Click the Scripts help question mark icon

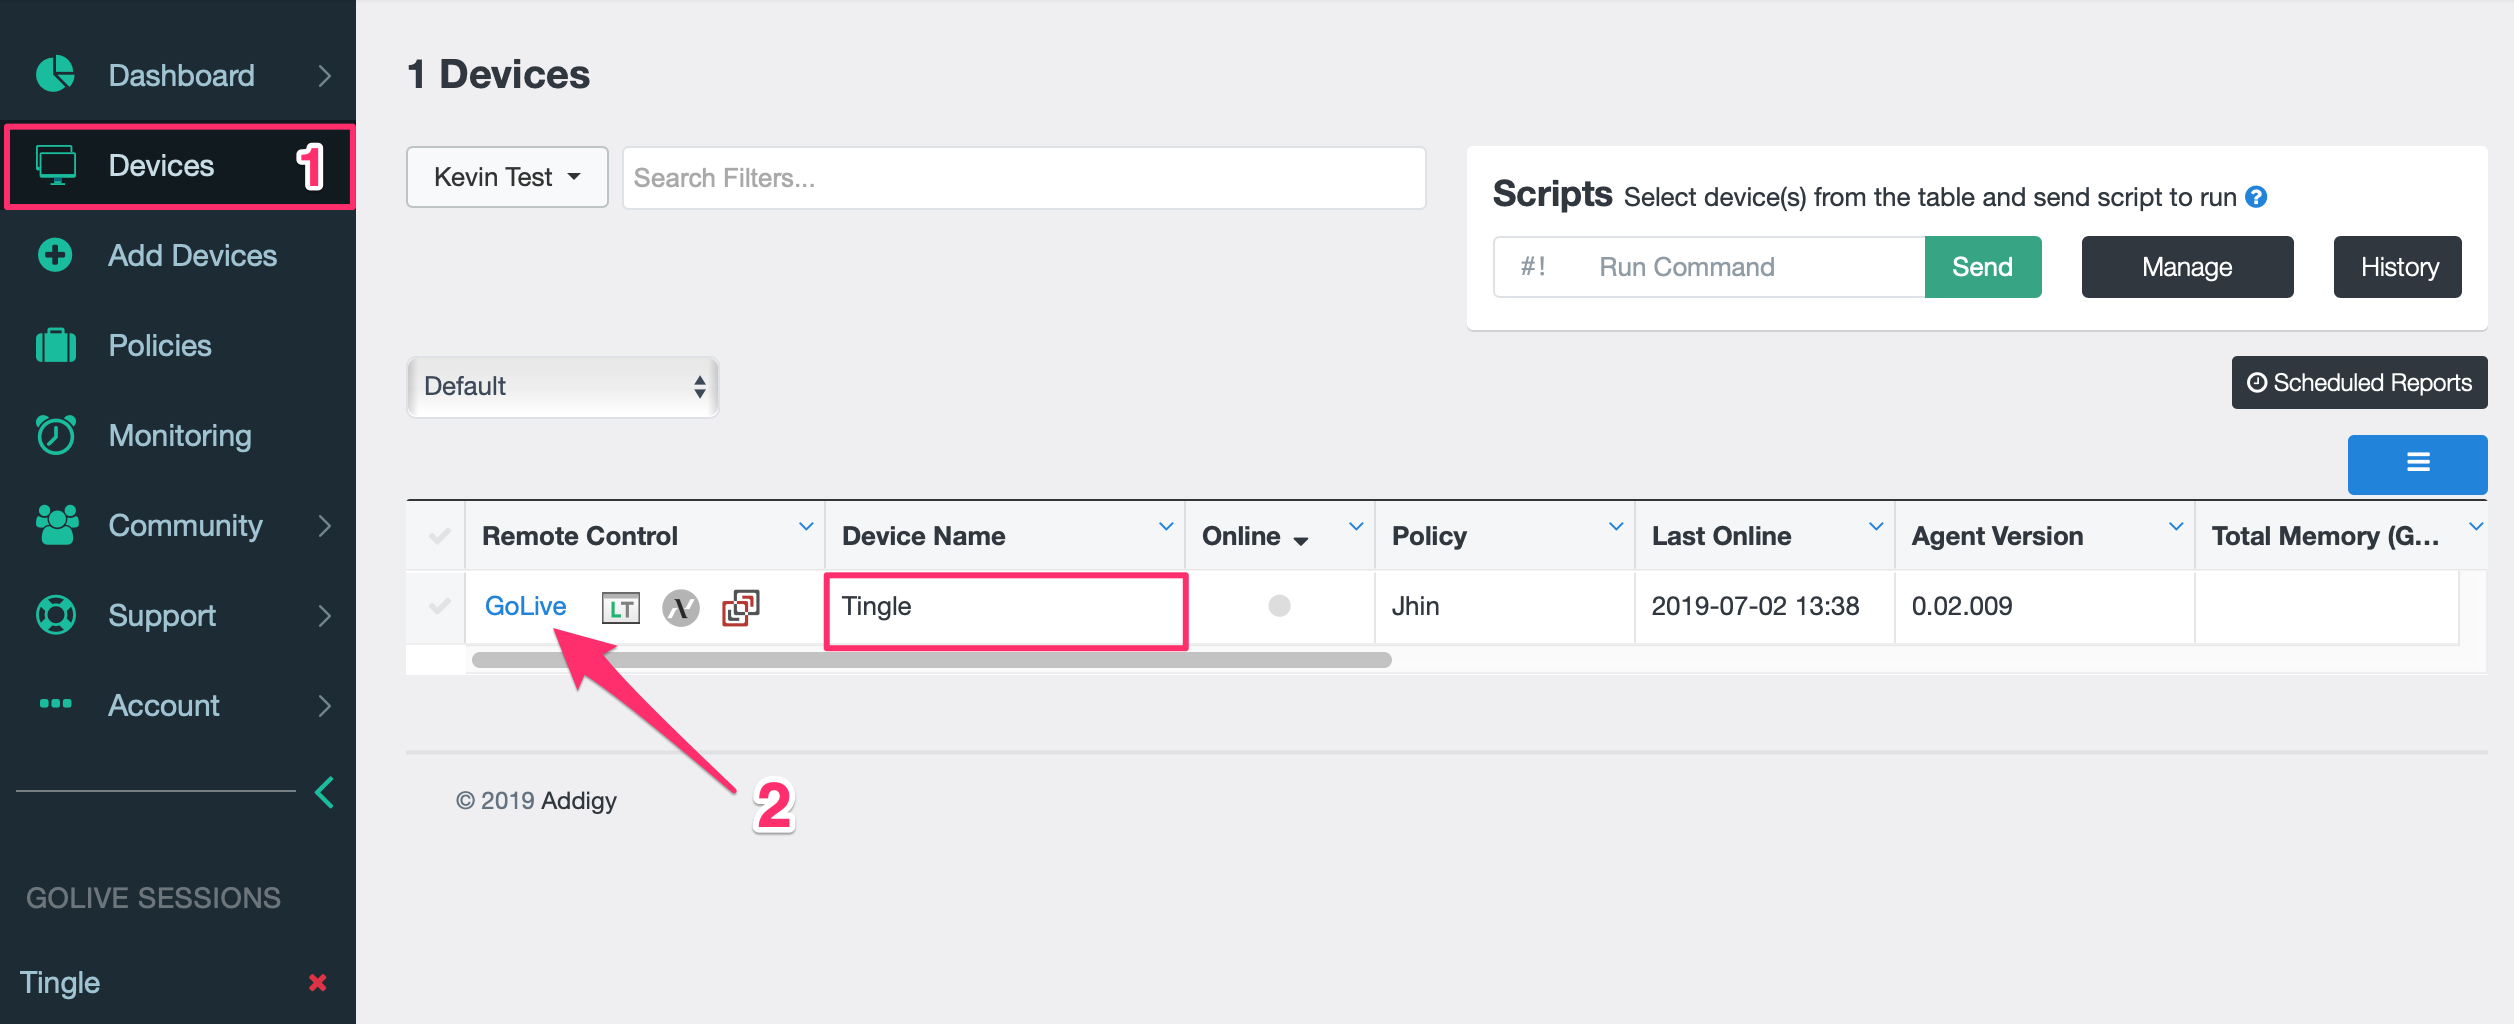[2256, 197]
